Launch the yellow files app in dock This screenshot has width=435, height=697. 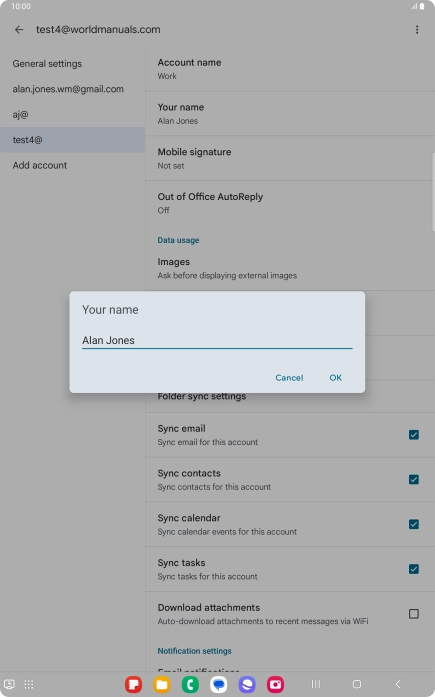click(162, 684)
